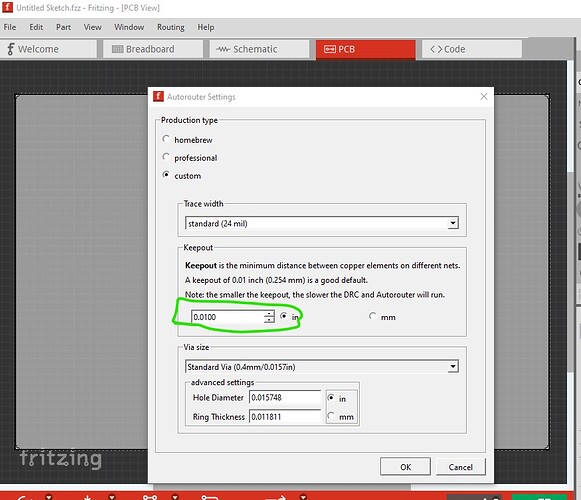Open the Routing menu
Viewport: 581px width, 500px height.
tap(171, 27)
